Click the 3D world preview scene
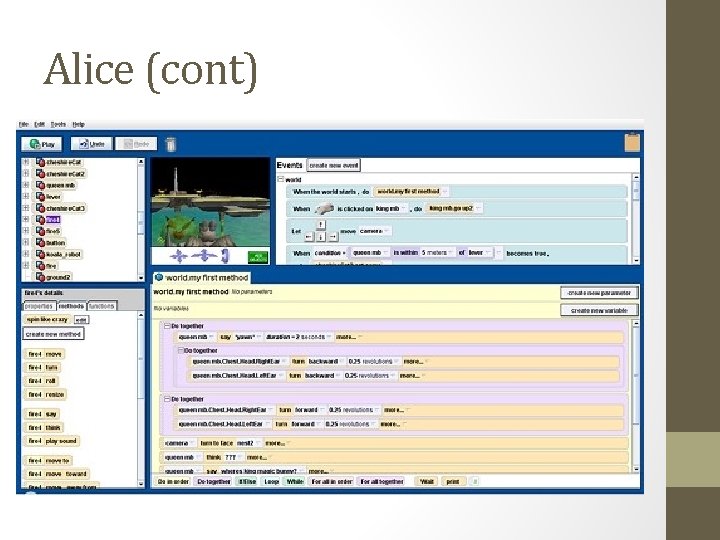Viewport: 720px width, 540px height. tap(211, 202)
